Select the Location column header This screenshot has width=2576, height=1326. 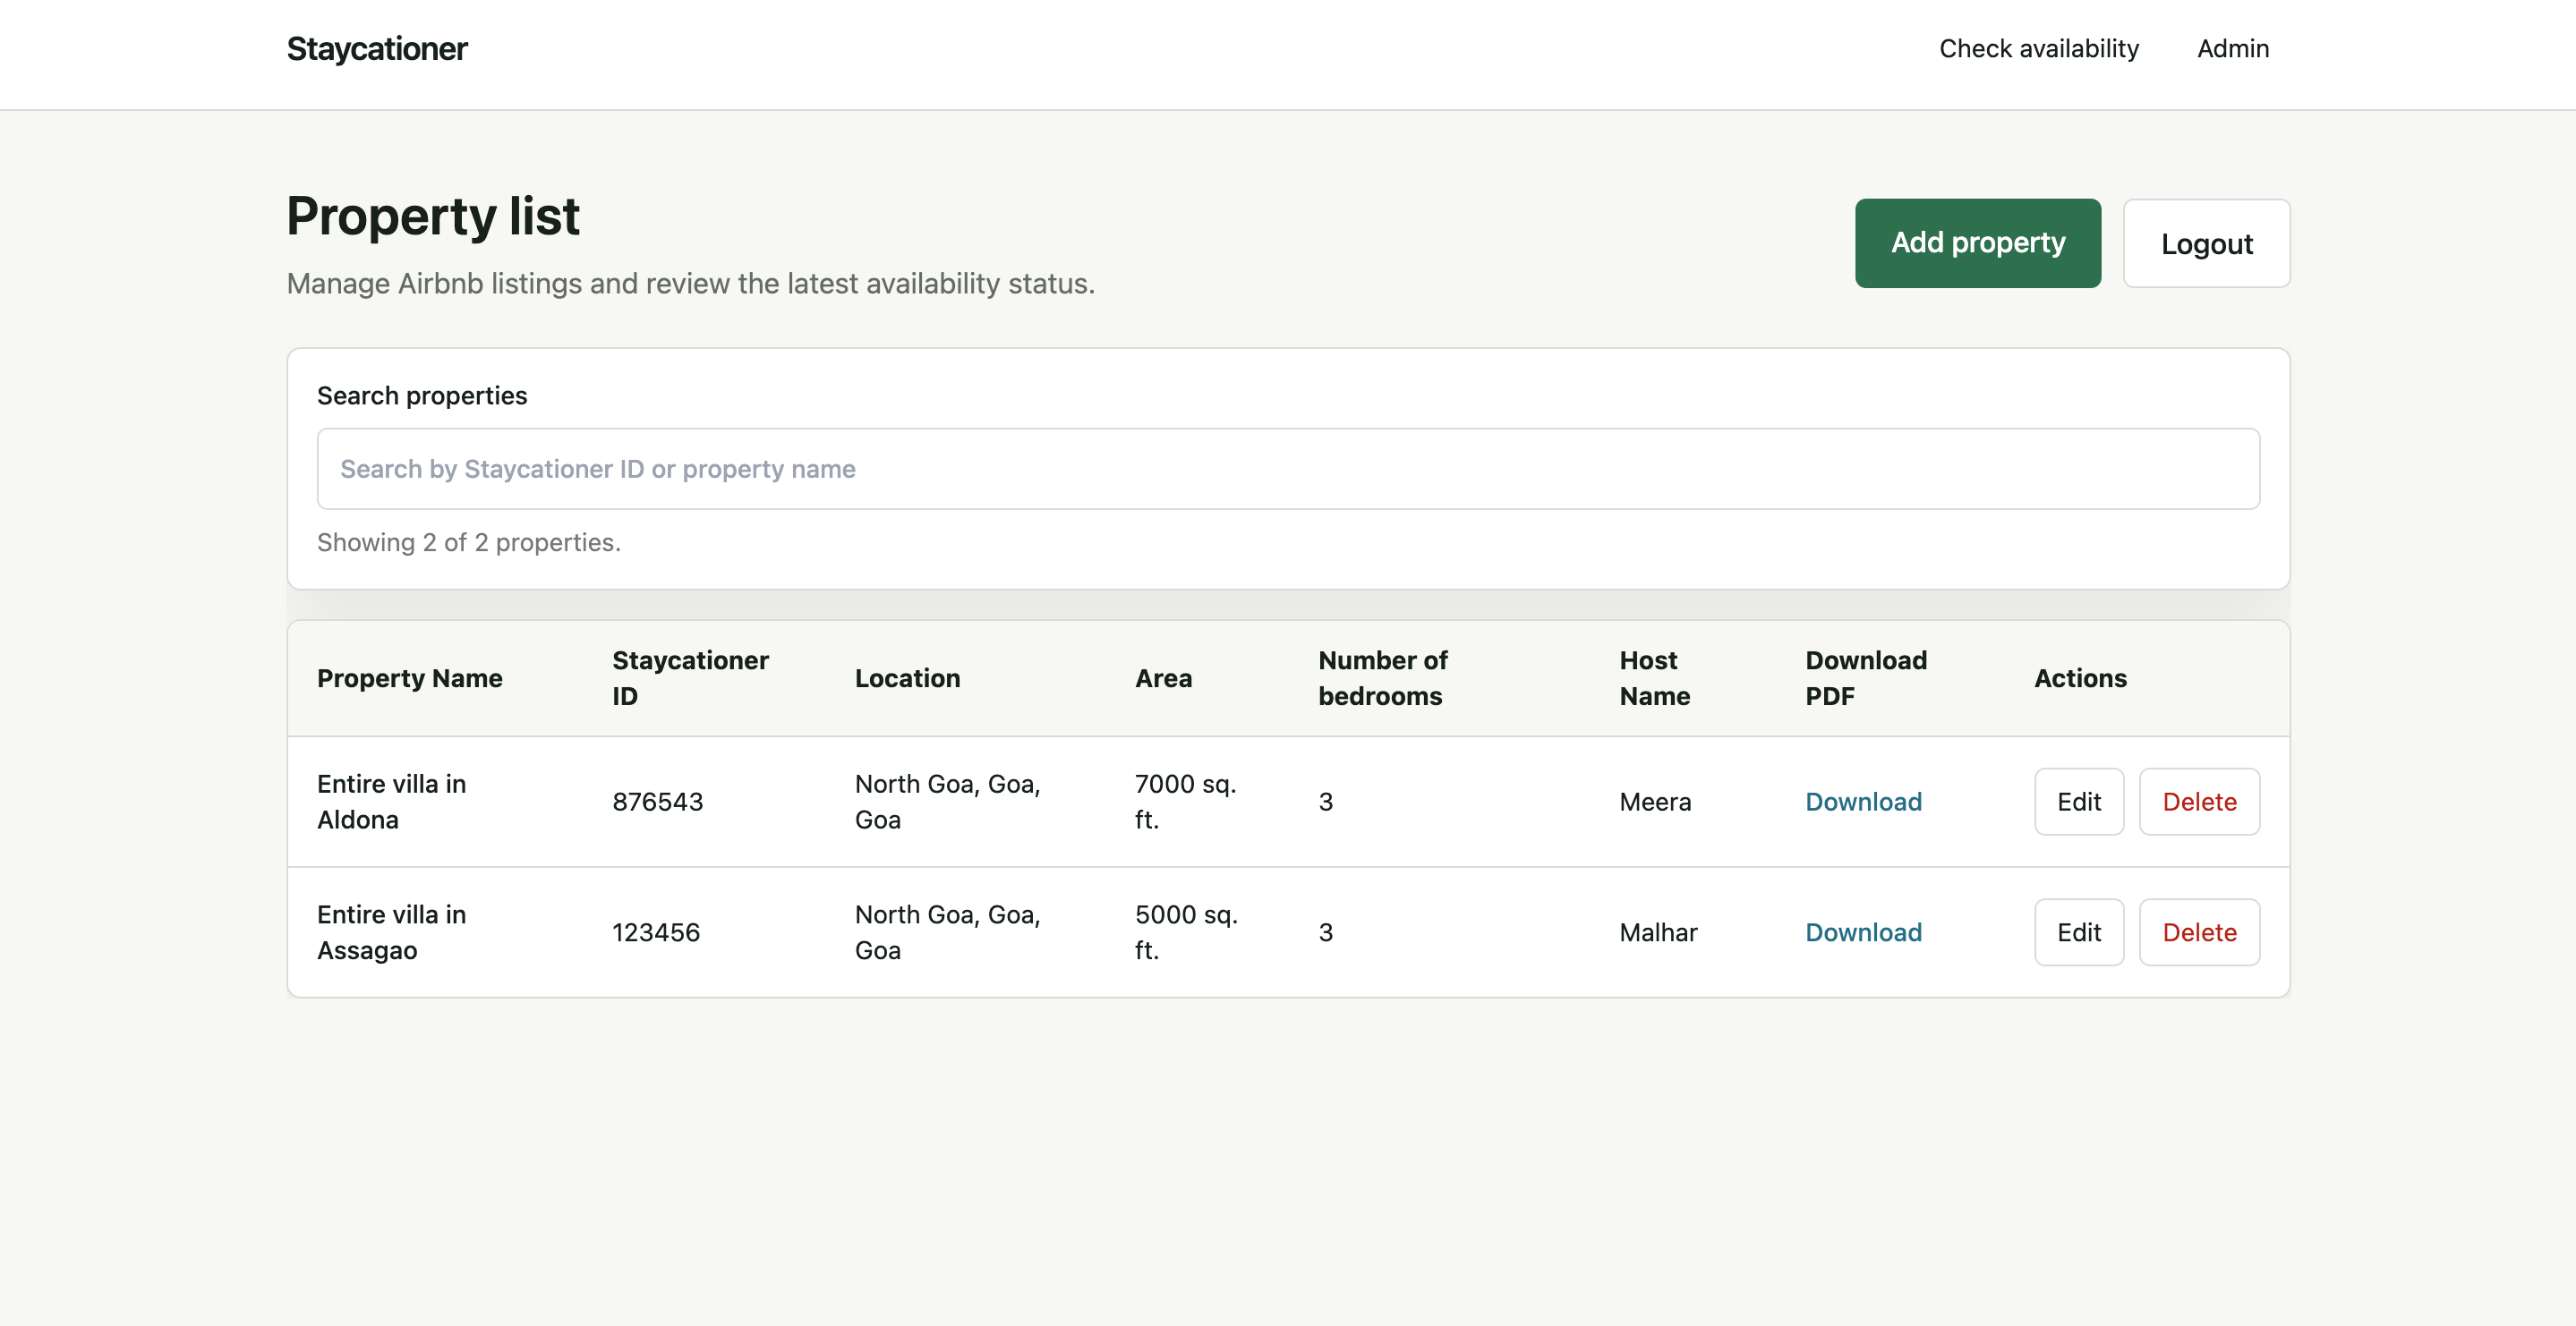pos(907,678)
